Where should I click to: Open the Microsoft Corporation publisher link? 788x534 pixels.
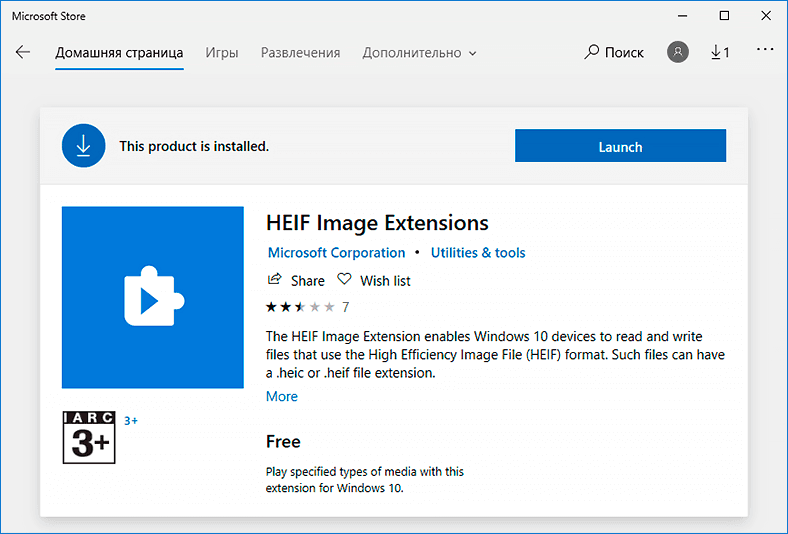pyautogui.click(x=336, y=252)
